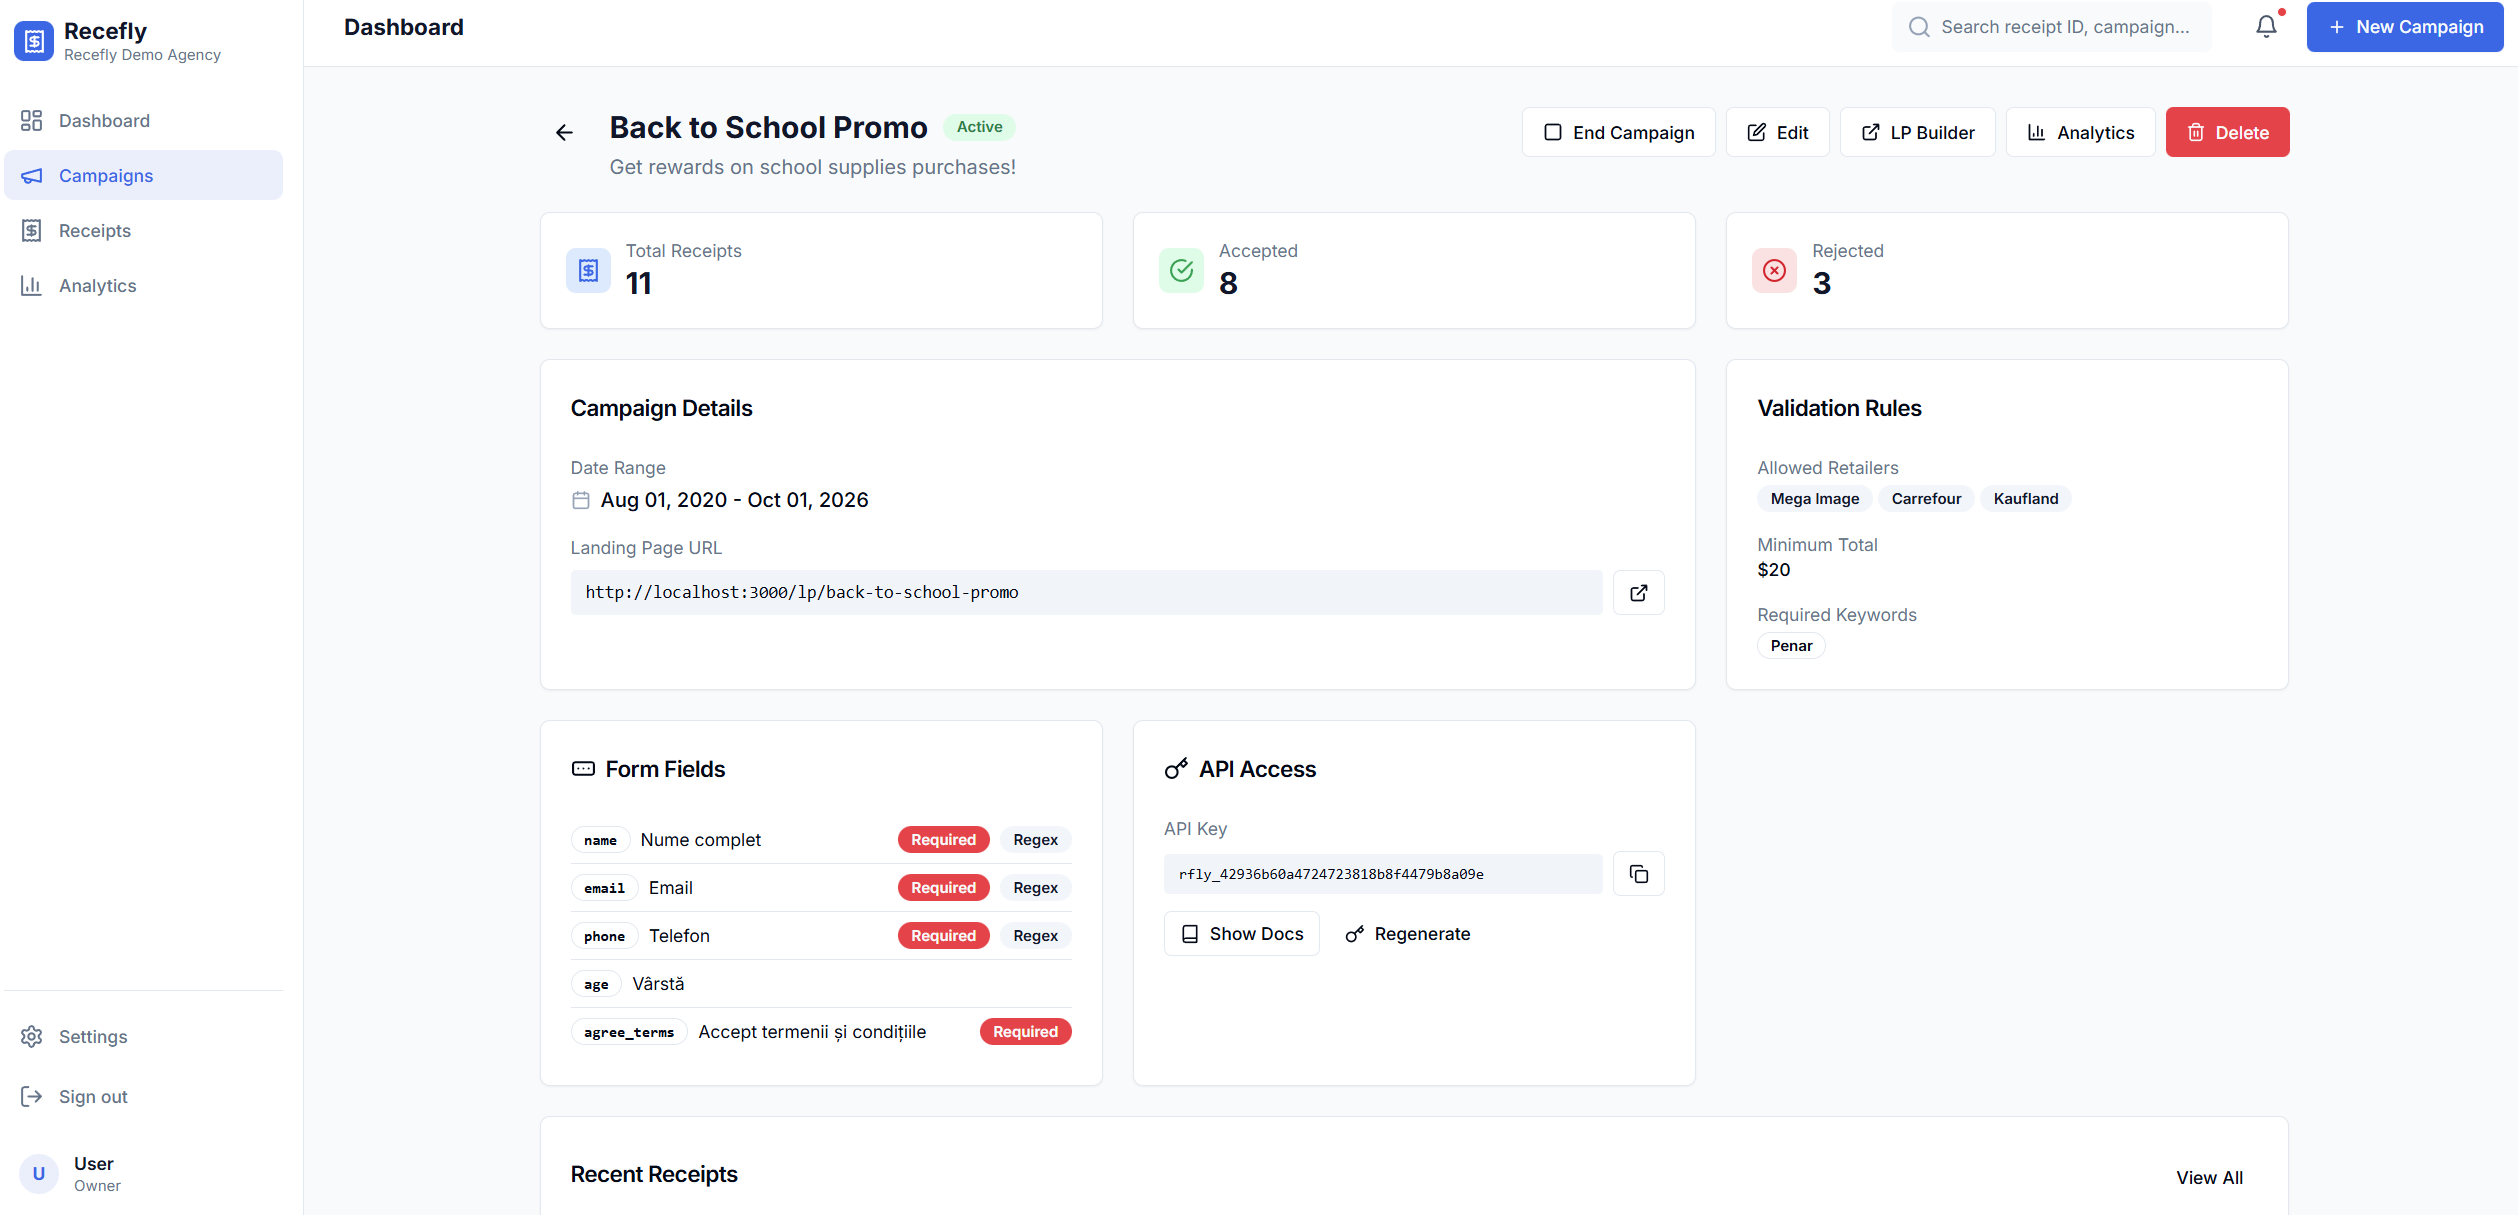The width and height of the screenshot is (2518, 1215).
Task: Click the Sign out icon
Action: click(32, 1096)
